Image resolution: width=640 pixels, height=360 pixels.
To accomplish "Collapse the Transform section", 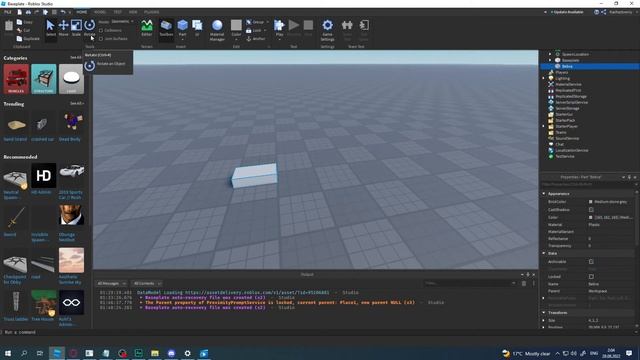I will coord(544,313).
